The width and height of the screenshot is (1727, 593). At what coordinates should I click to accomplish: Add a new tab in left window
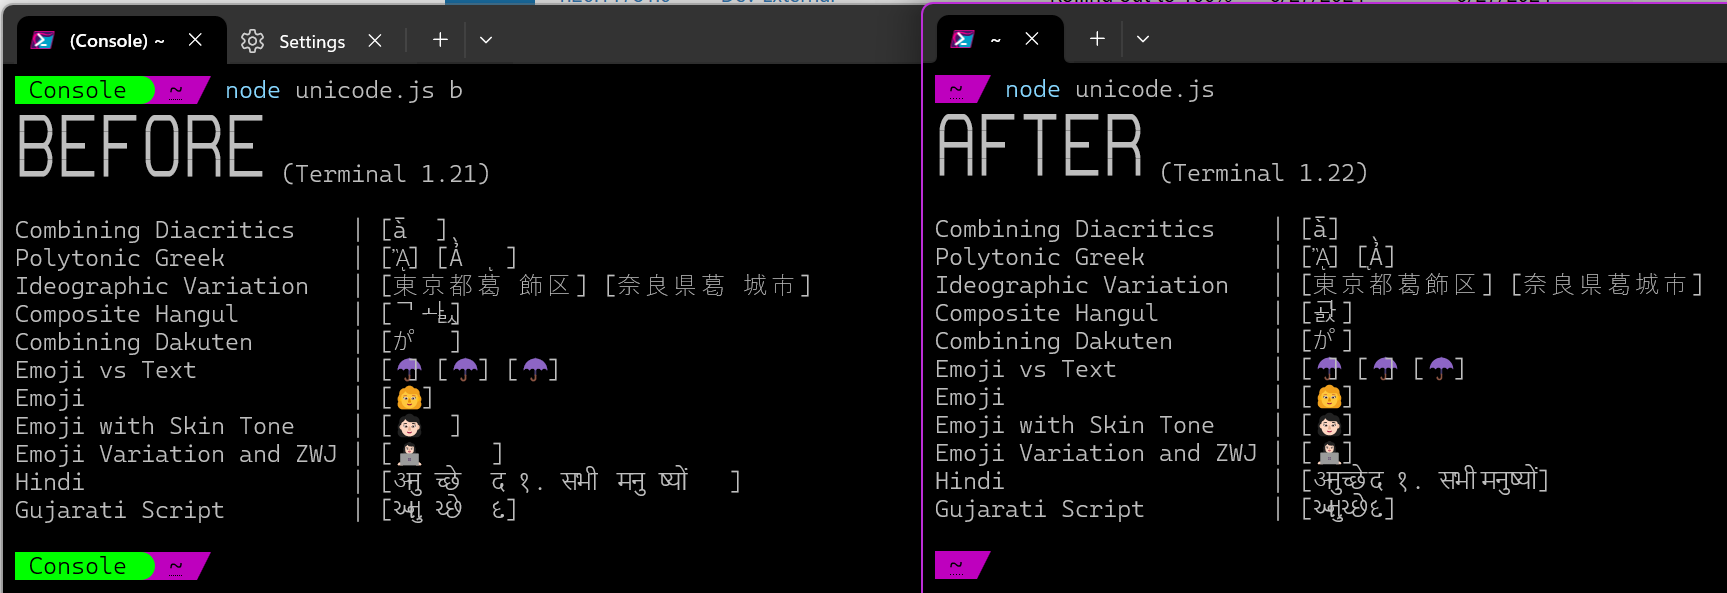[x=440, y=40]
